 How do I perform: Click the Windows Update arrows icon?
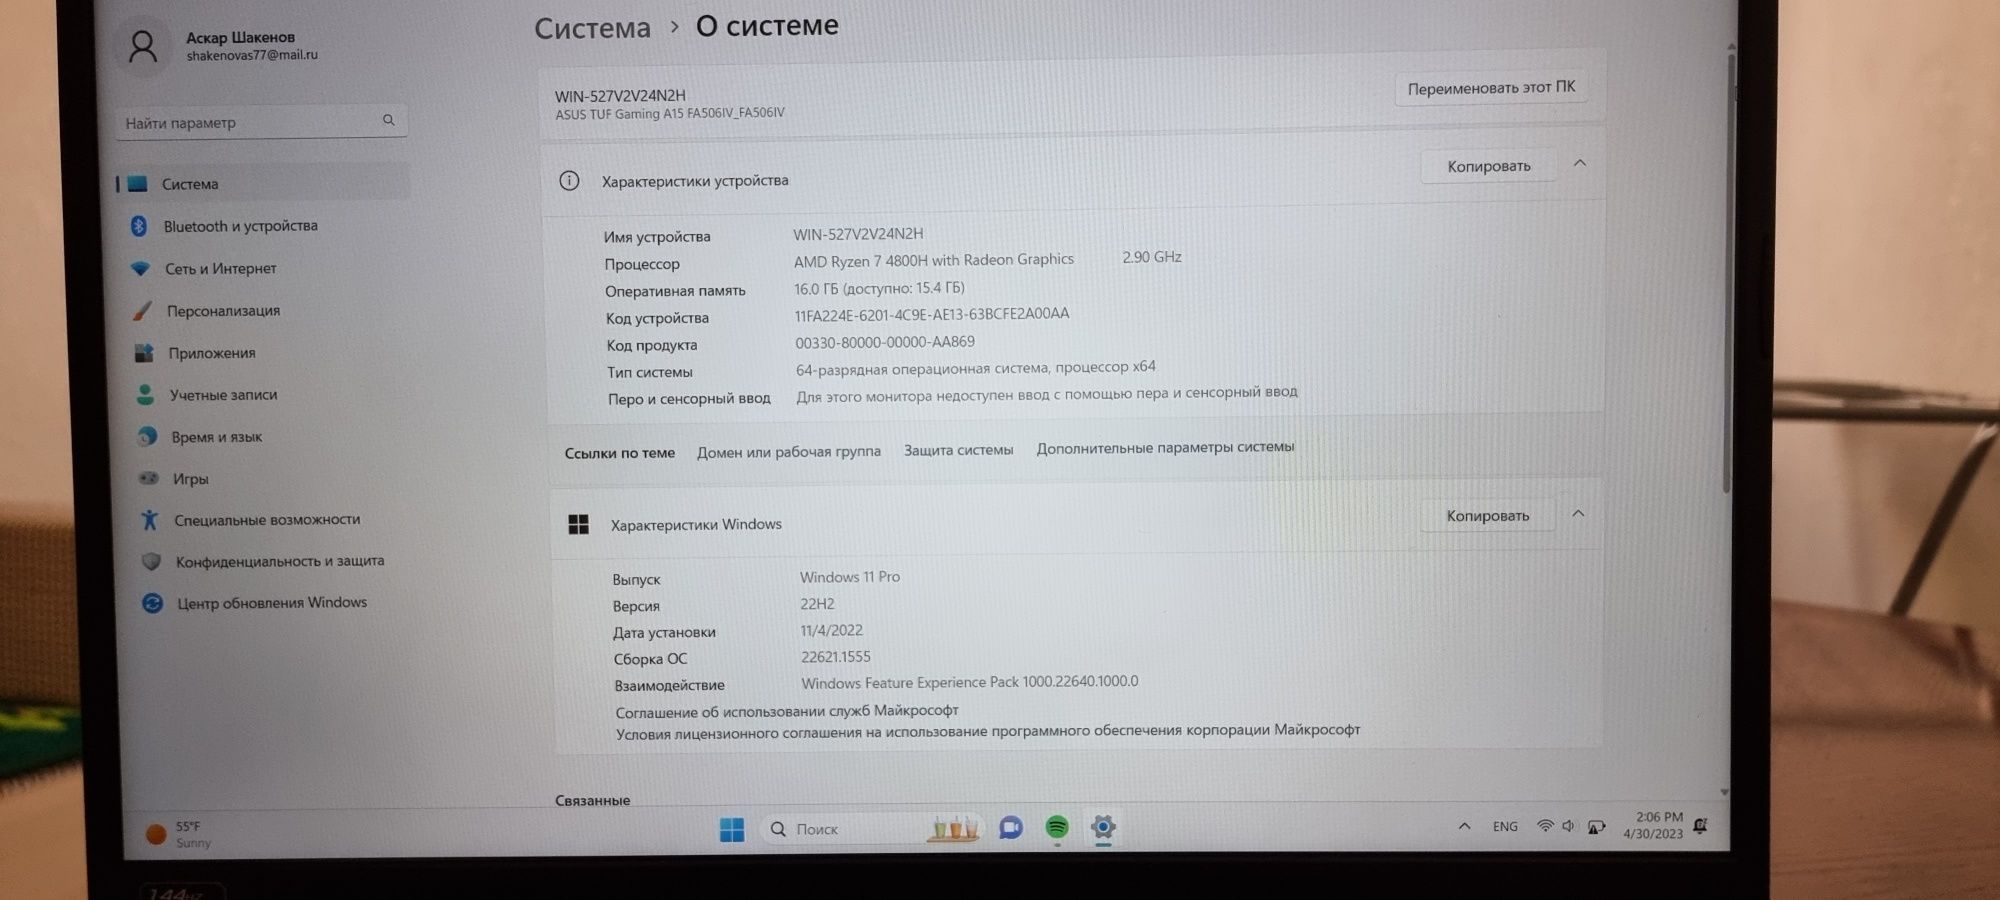(x=152, y=603)
